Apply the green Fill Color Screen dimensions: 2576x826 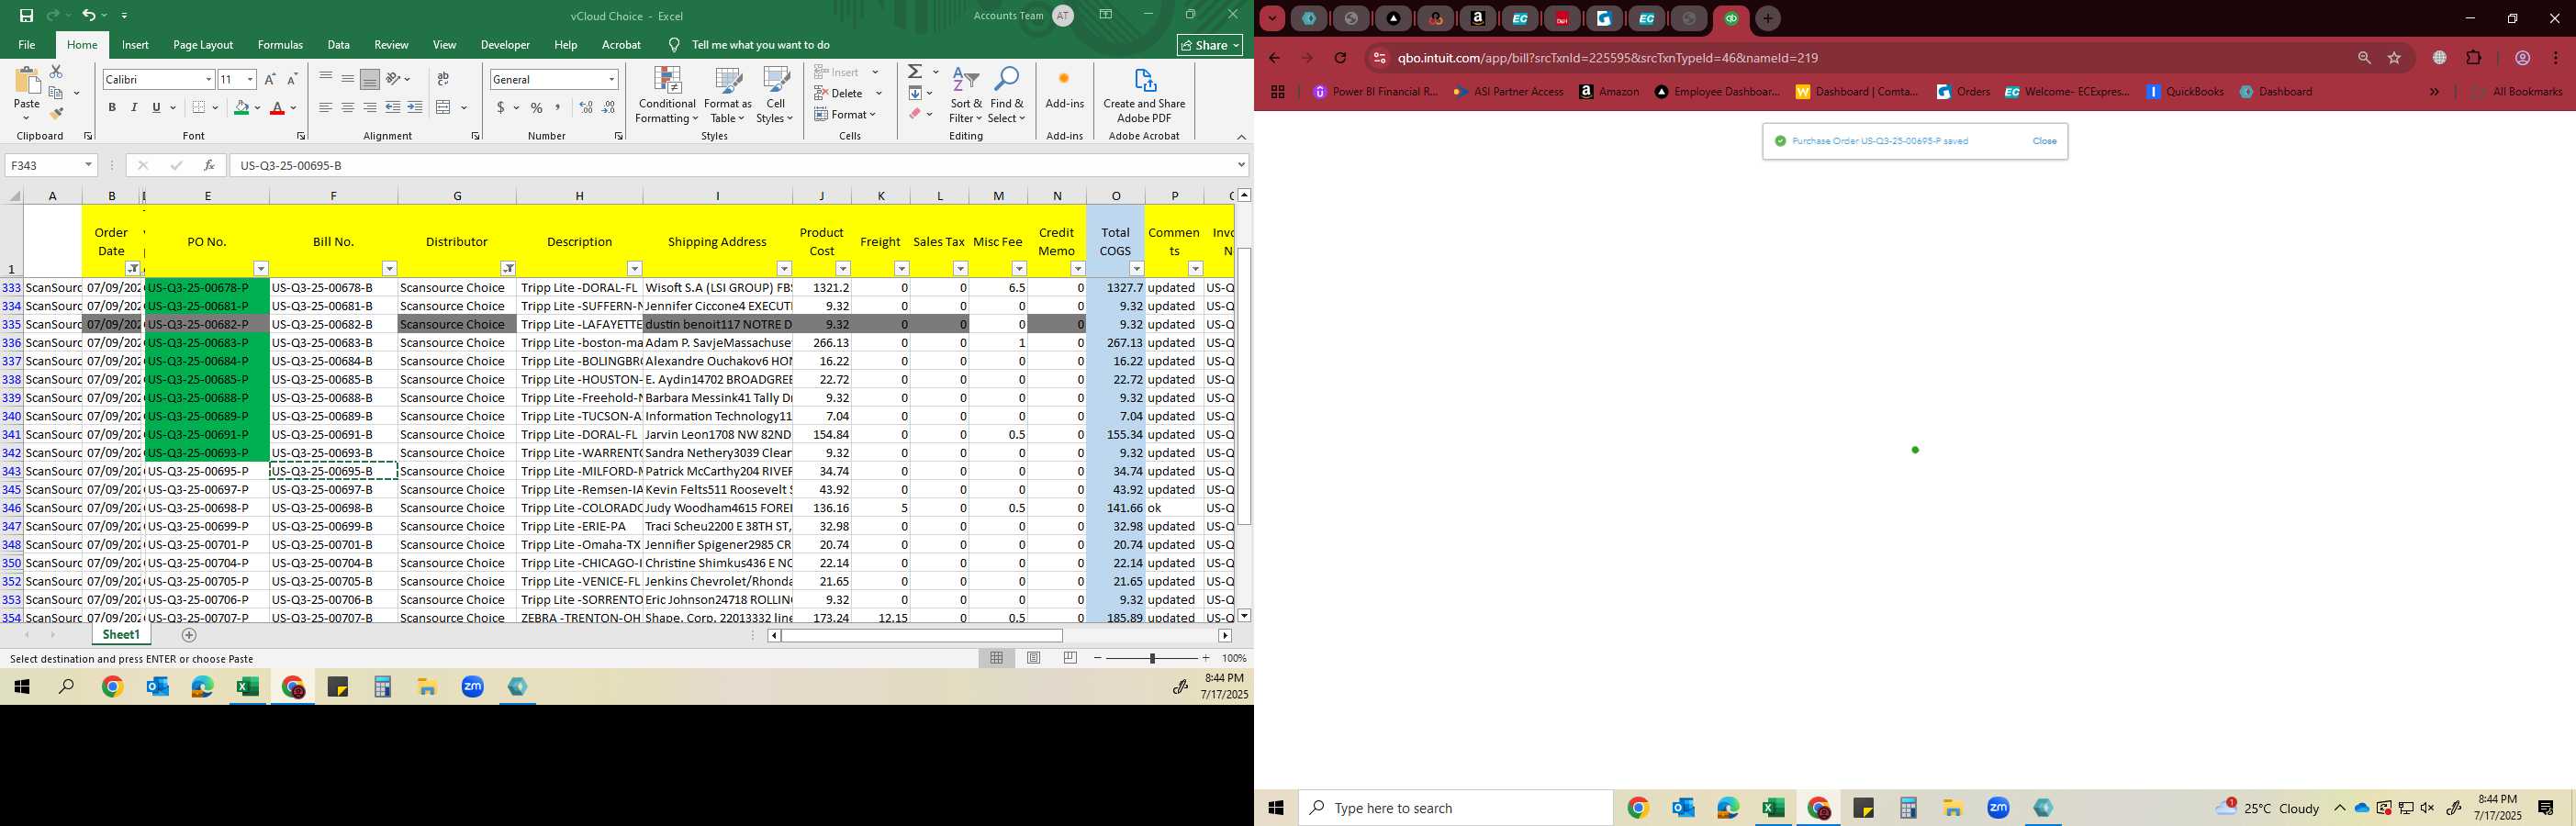point(241,108)
